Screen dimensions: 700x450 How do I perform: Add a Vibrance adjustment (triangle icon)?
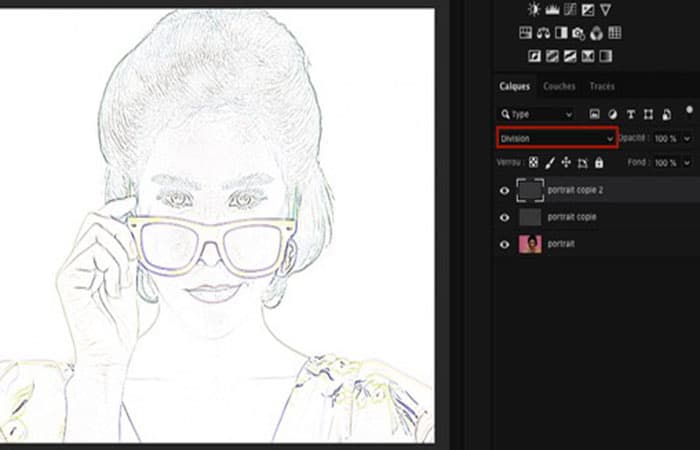tap(605, 9)
